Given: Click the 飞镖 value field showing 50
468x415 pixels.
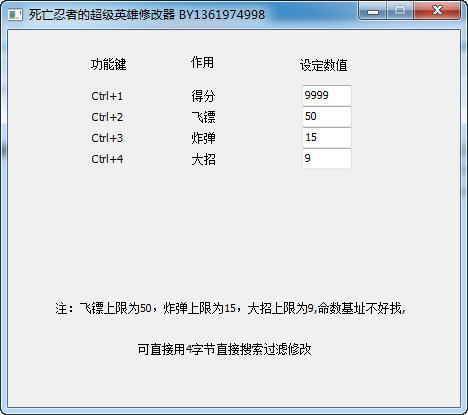Looking at the screenshot, I should pos(327,117).
